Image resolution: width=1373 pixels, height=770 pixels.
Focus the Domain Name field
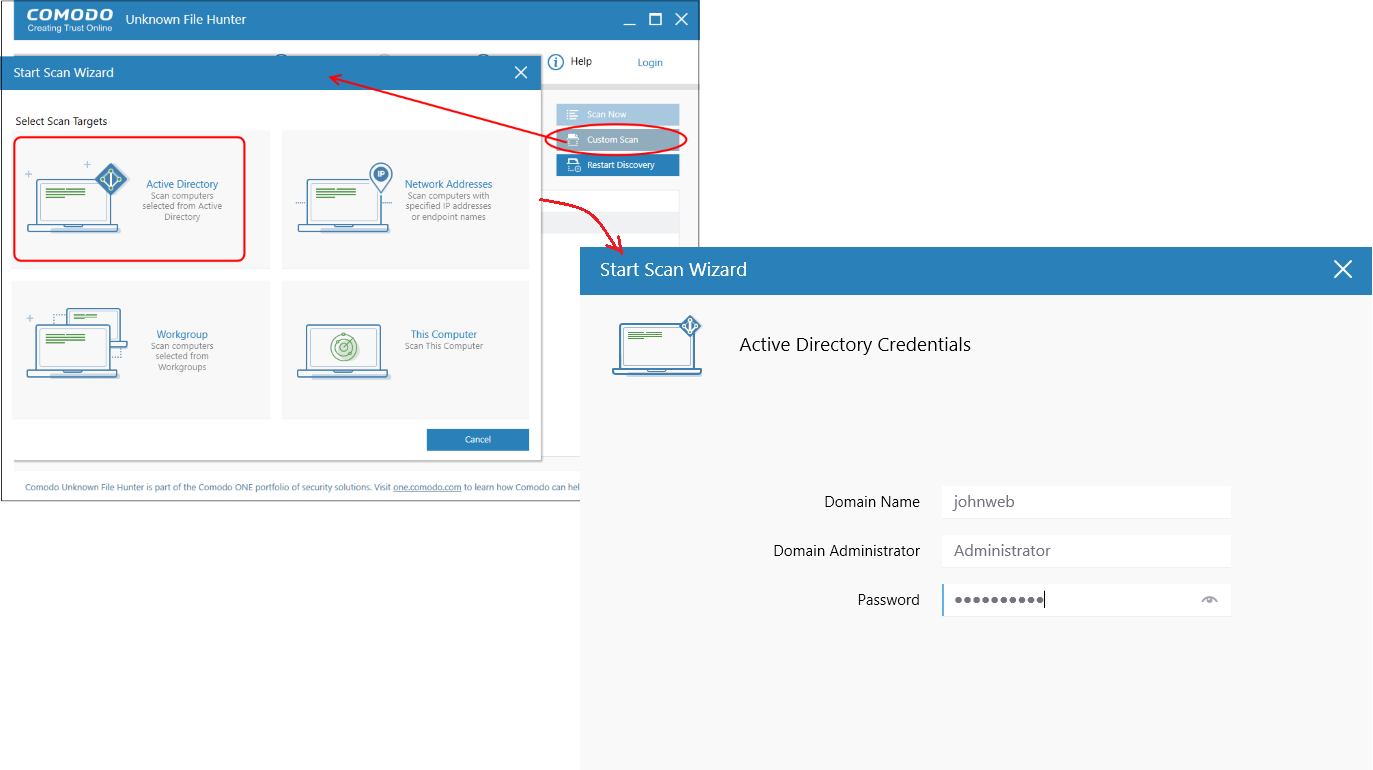pos(1086,502)
